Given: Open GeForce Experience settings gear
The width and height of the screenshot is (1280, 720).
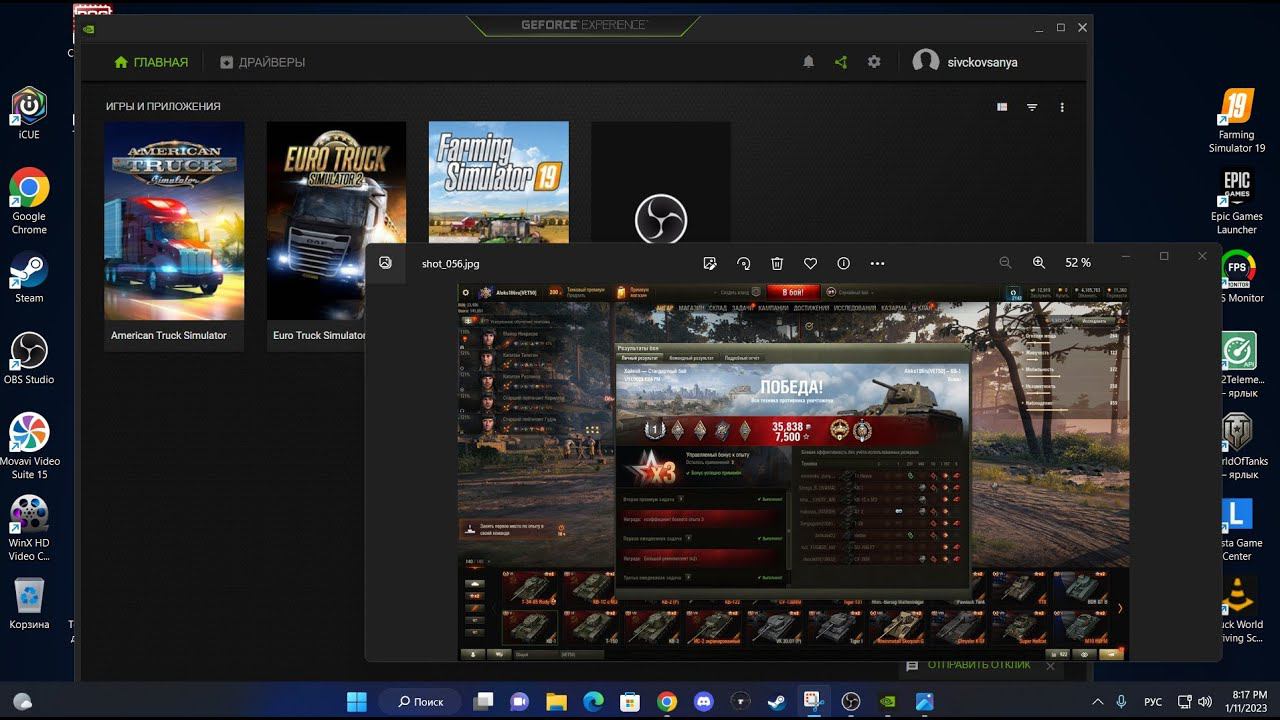Looking at the screenshot, I should click(x=874, y=62).
